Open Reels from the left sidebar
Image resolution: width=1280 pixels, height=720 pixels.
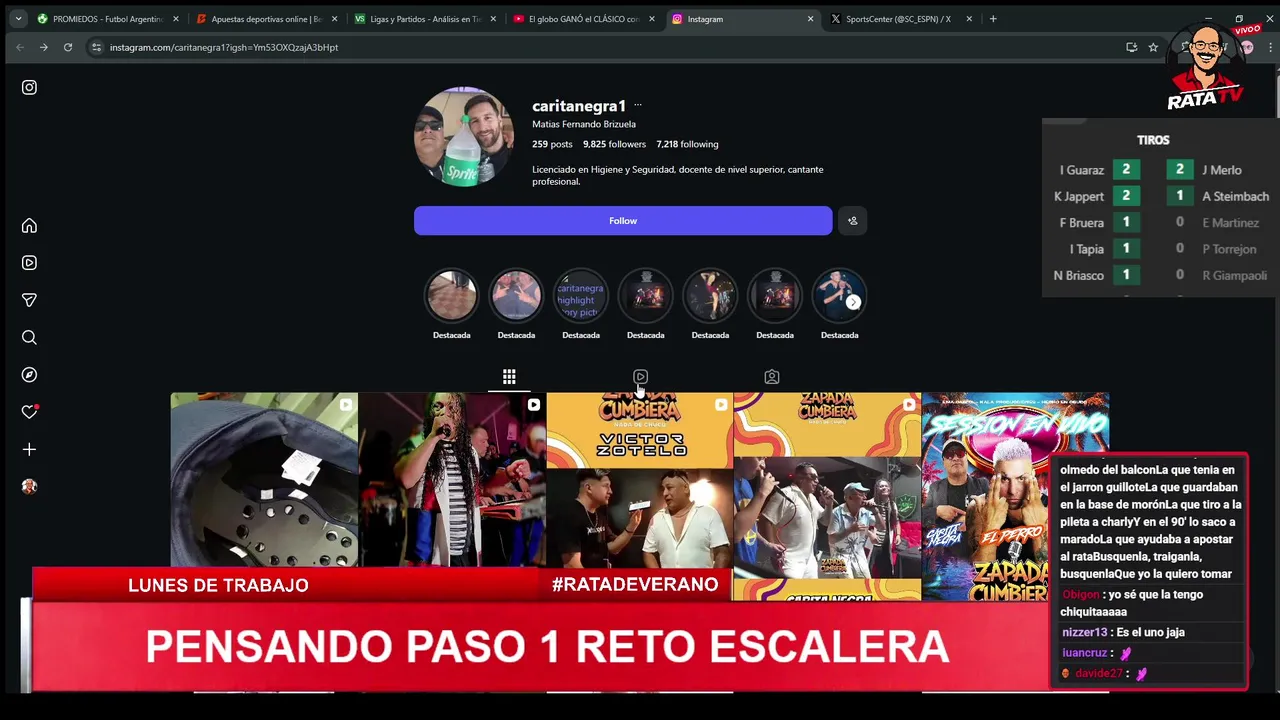coord(29,263)
